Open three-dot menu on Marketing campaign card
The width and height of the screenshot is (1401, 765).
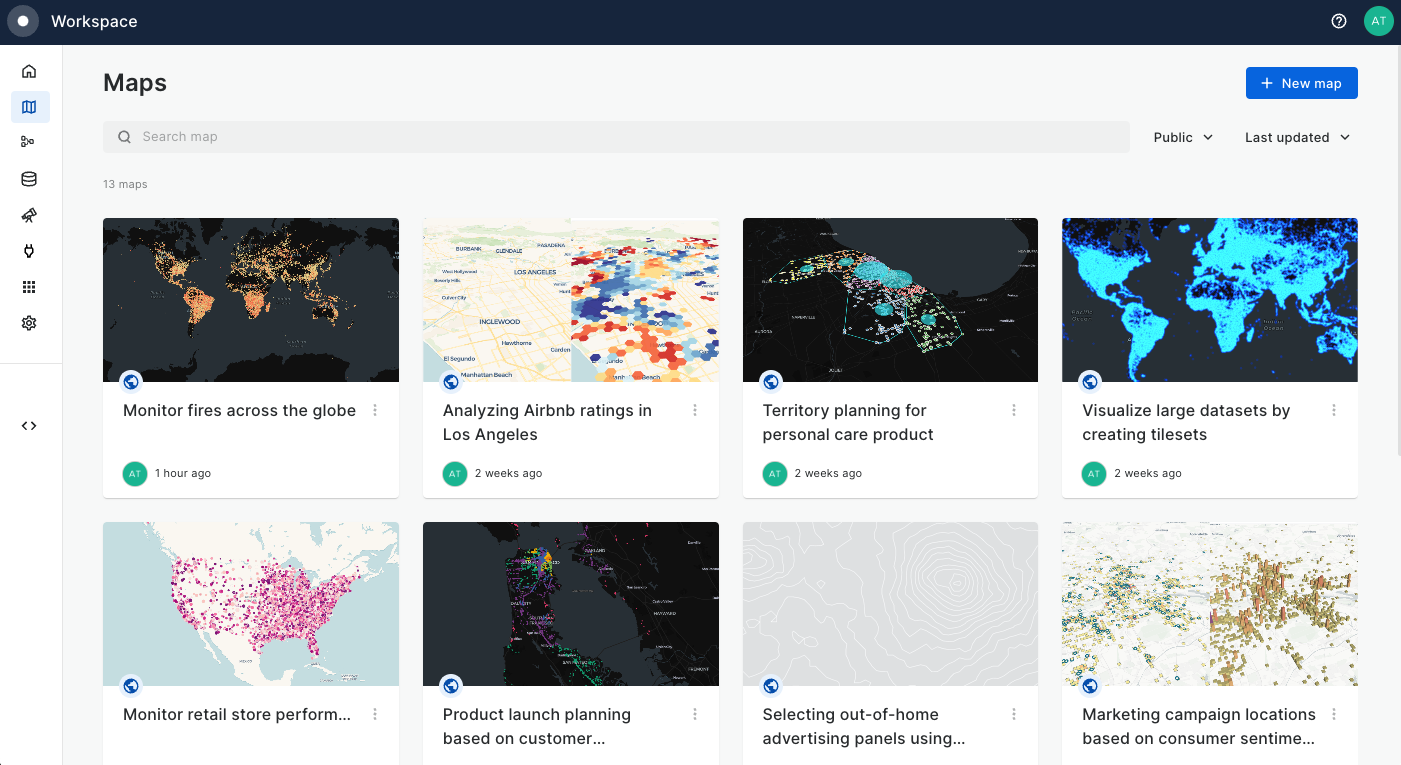1334,714
